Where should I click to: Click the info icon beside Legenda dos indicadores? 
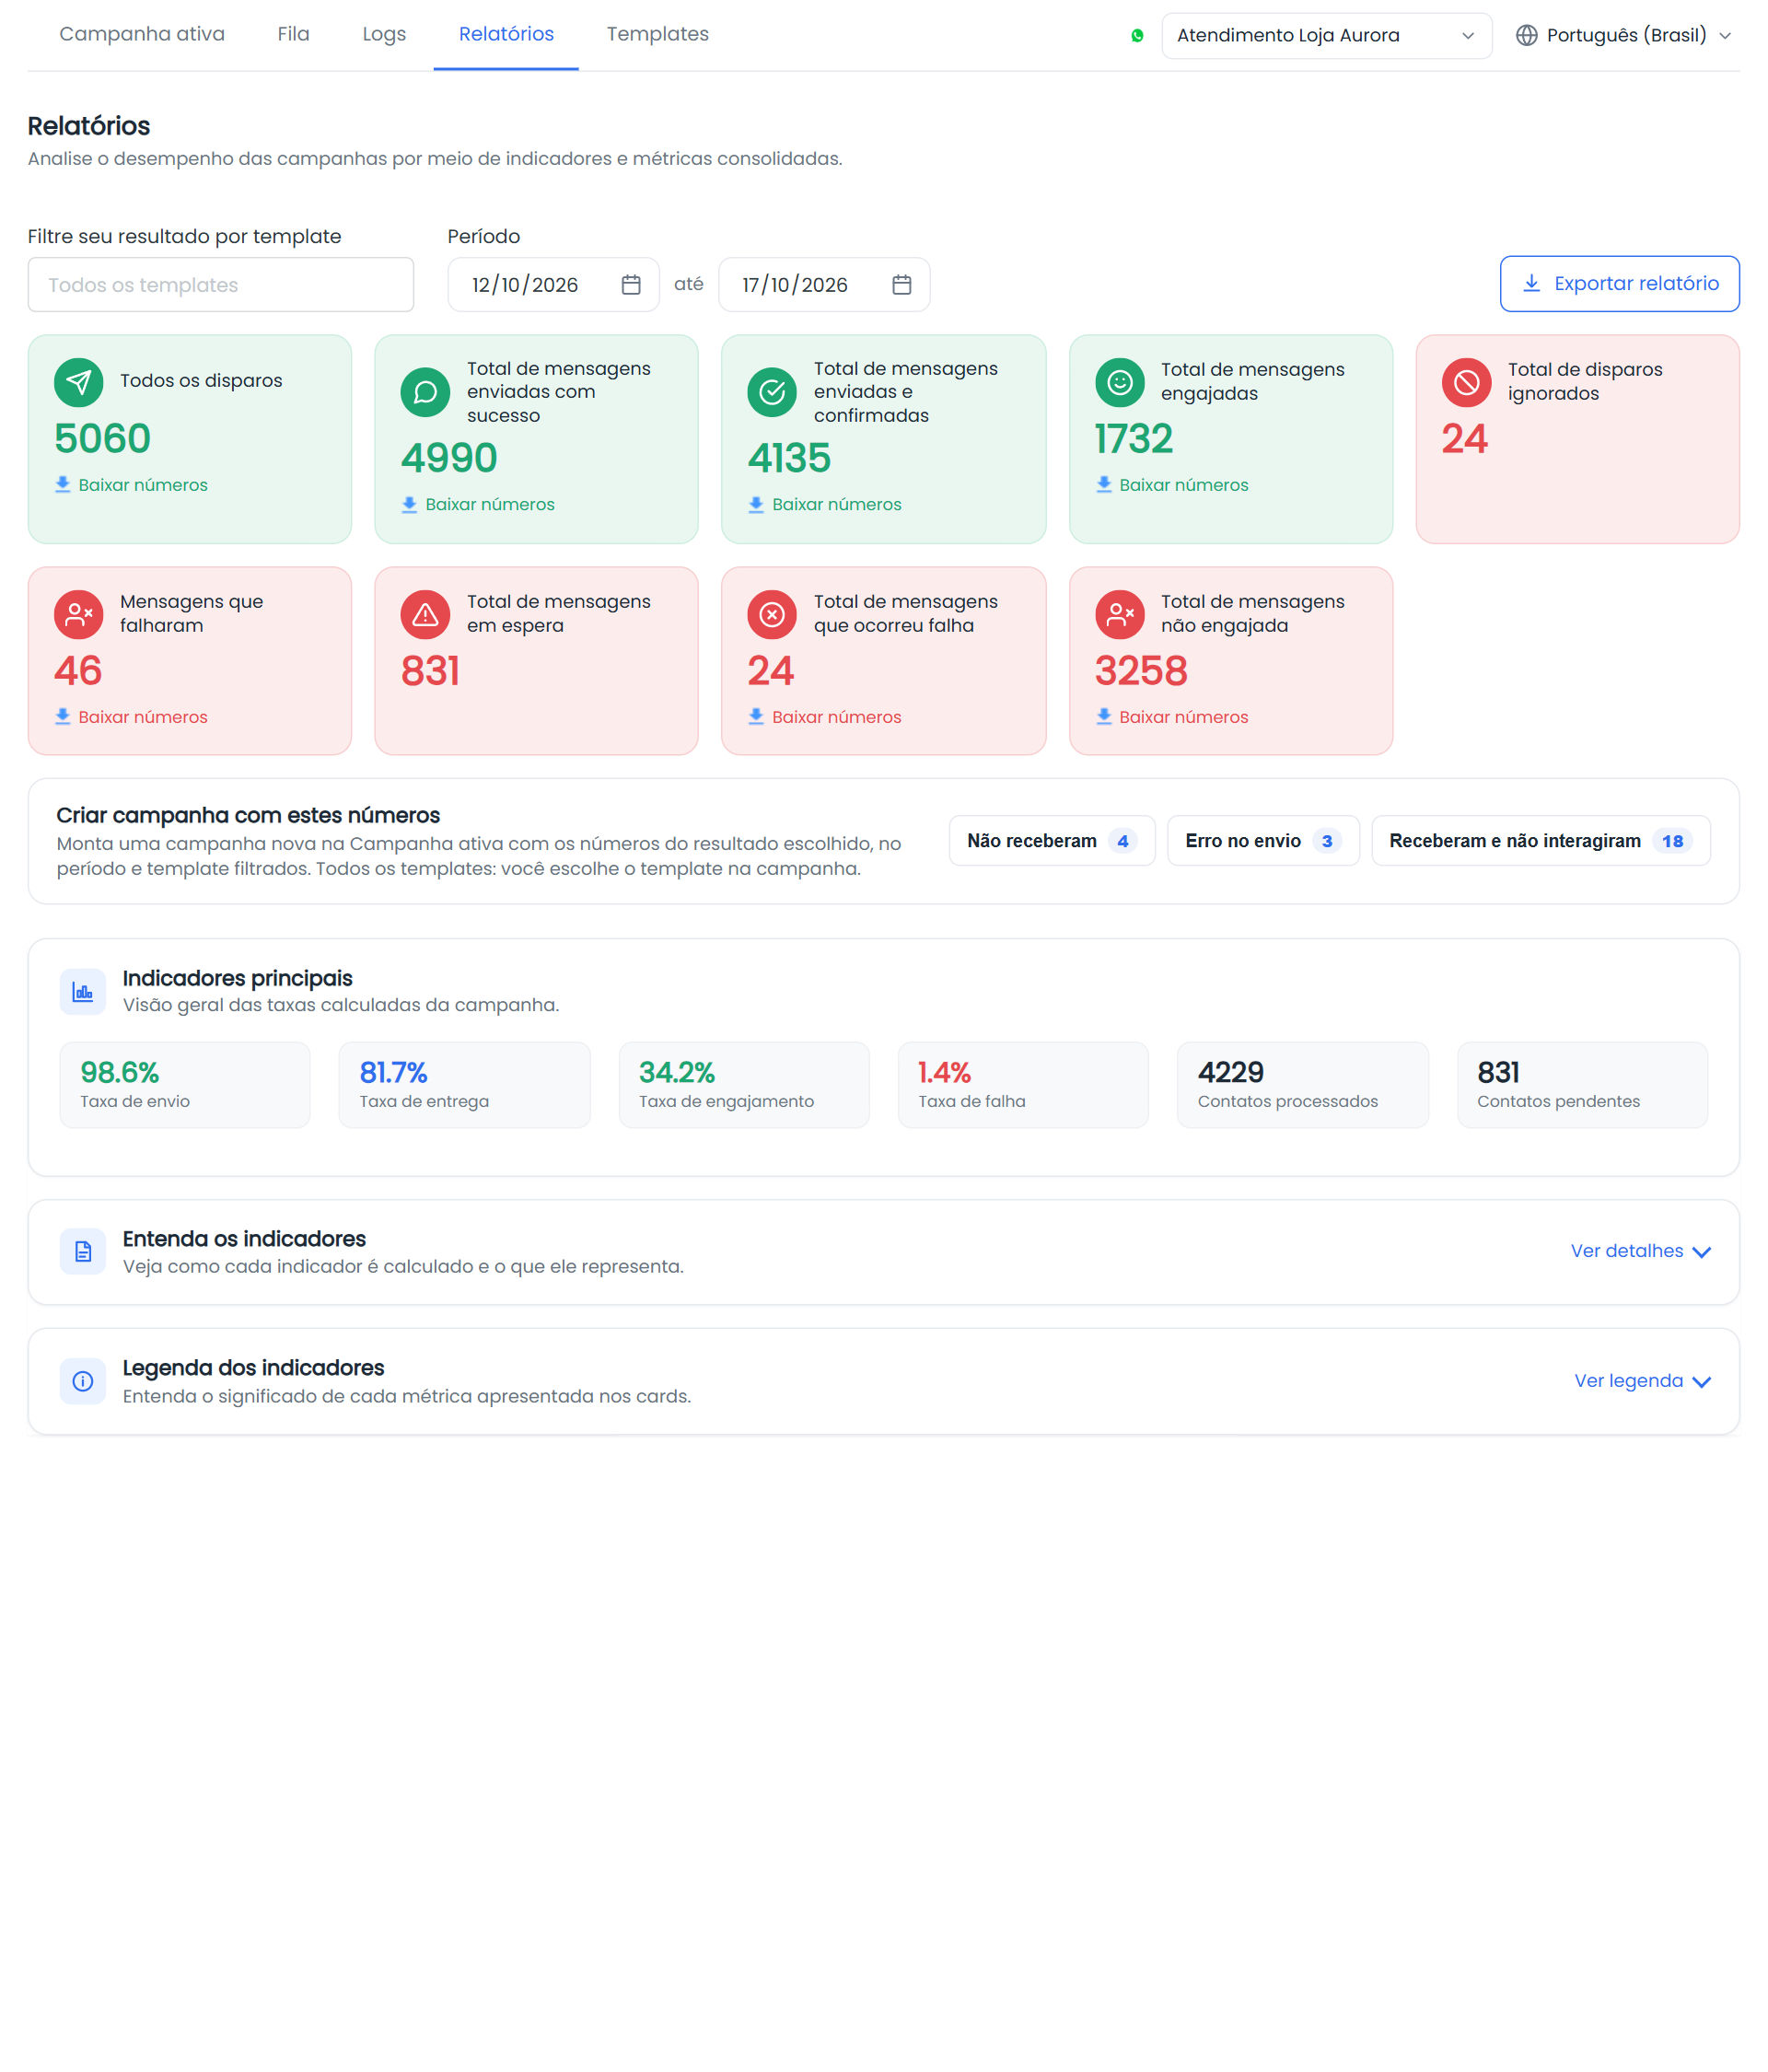[x=83, y=1381]
